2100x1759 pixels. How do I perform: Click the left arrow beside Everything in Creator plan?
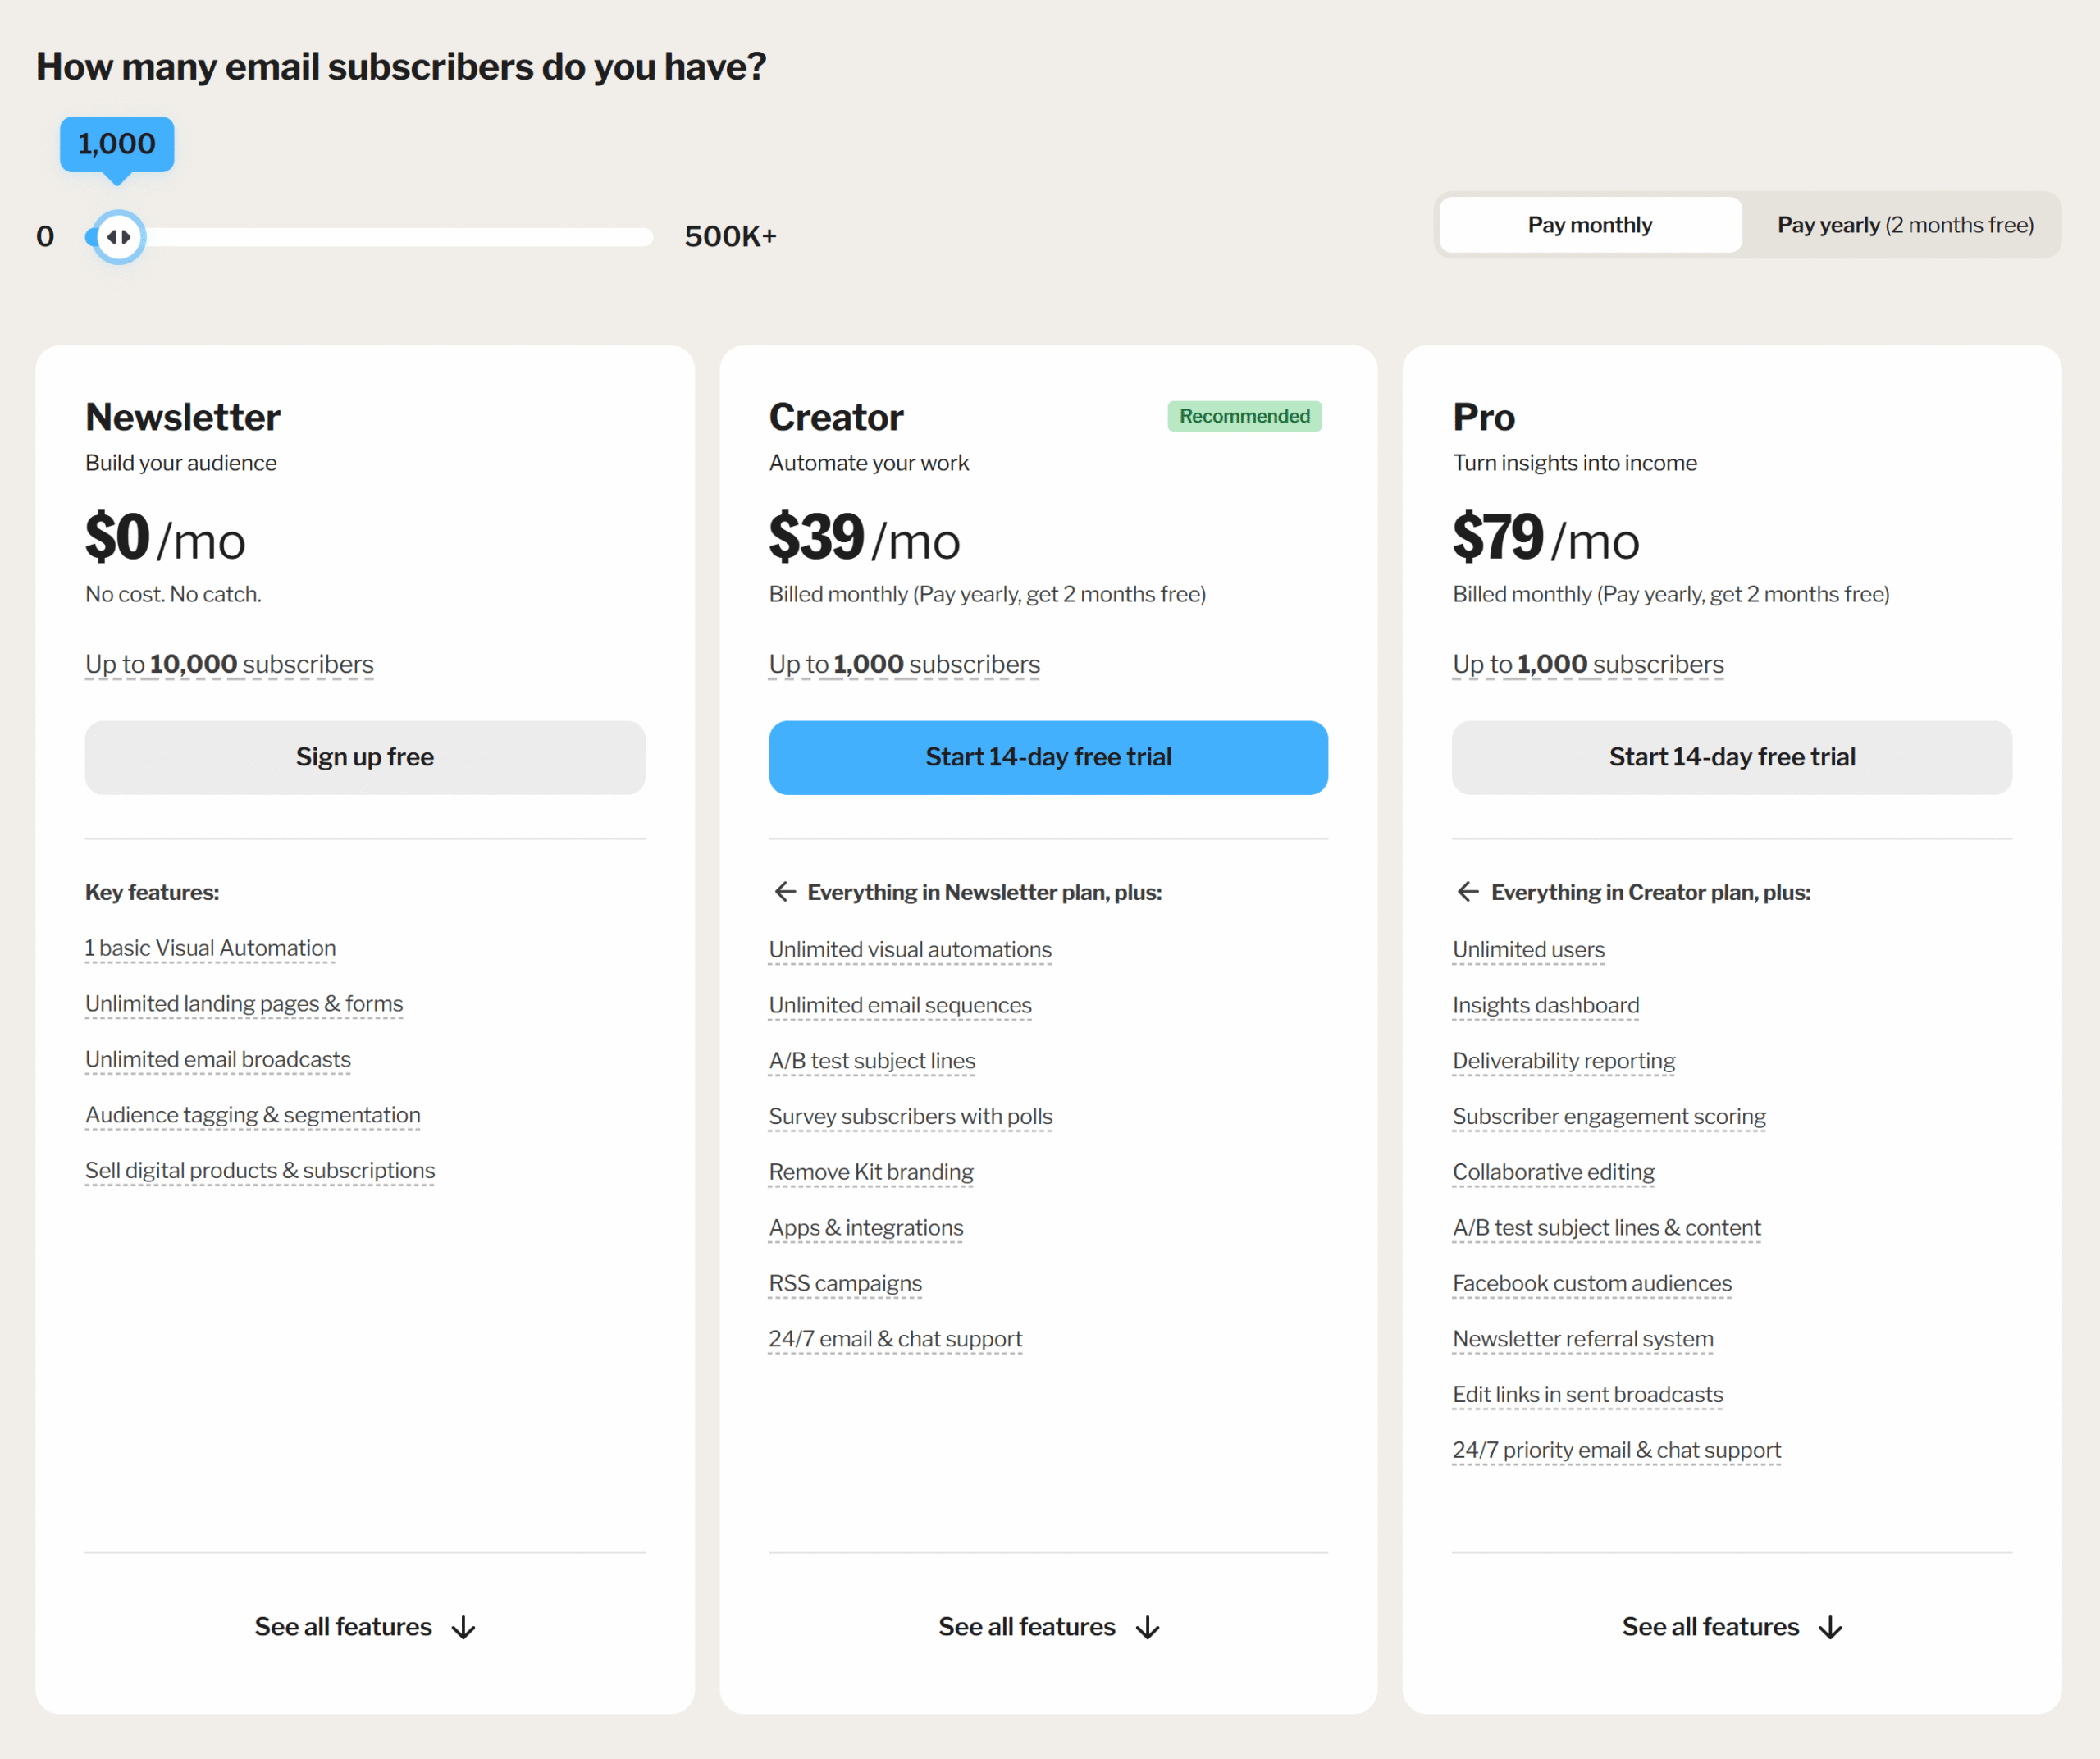(x=1468, y=891)
